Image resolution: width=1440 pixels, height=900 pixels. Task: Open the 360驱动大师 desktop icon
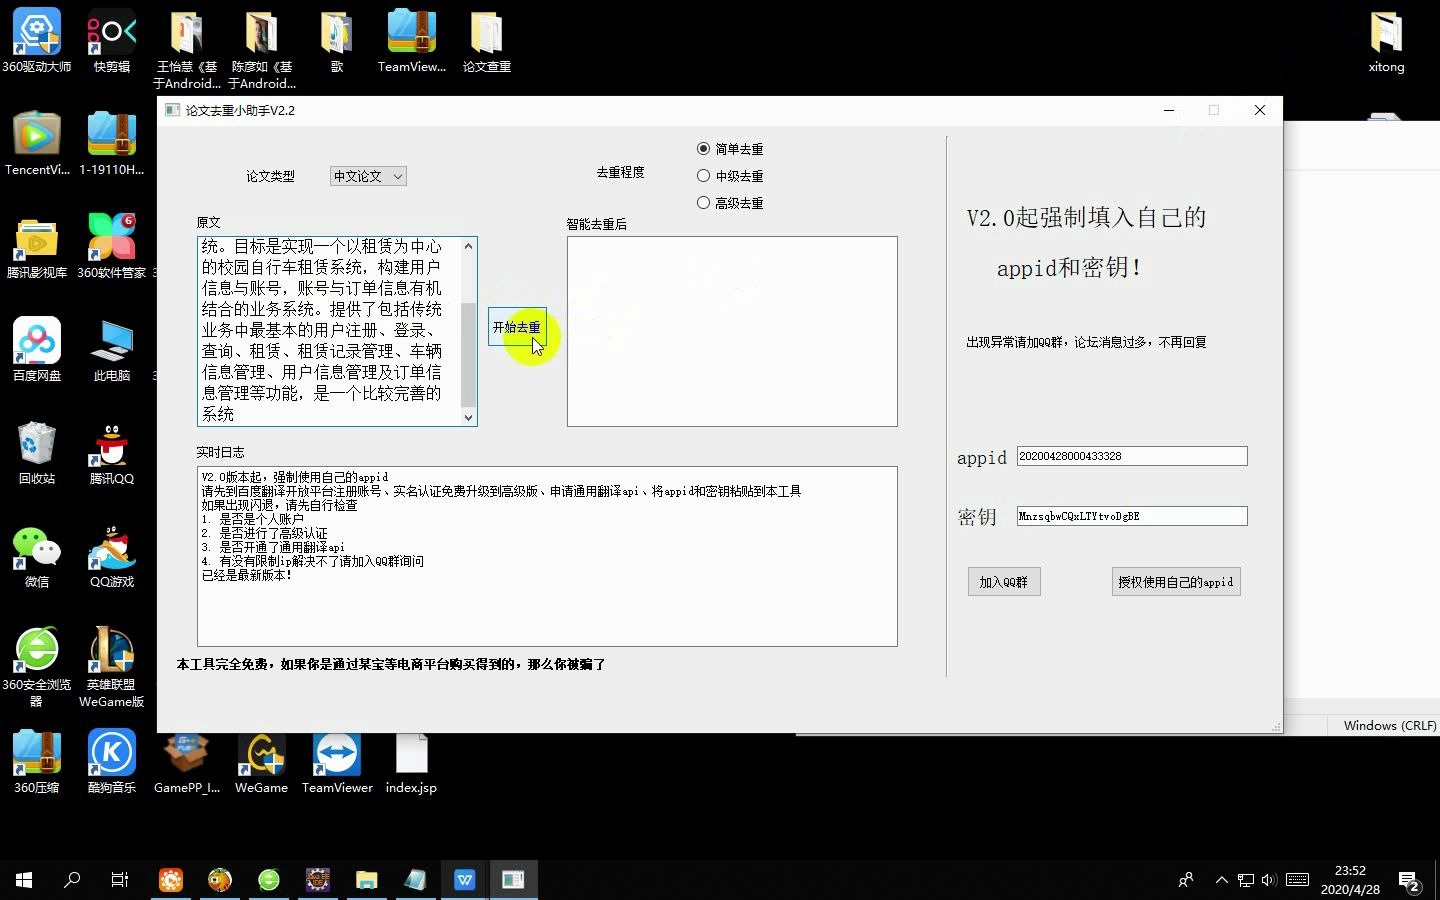click(37, 40)
